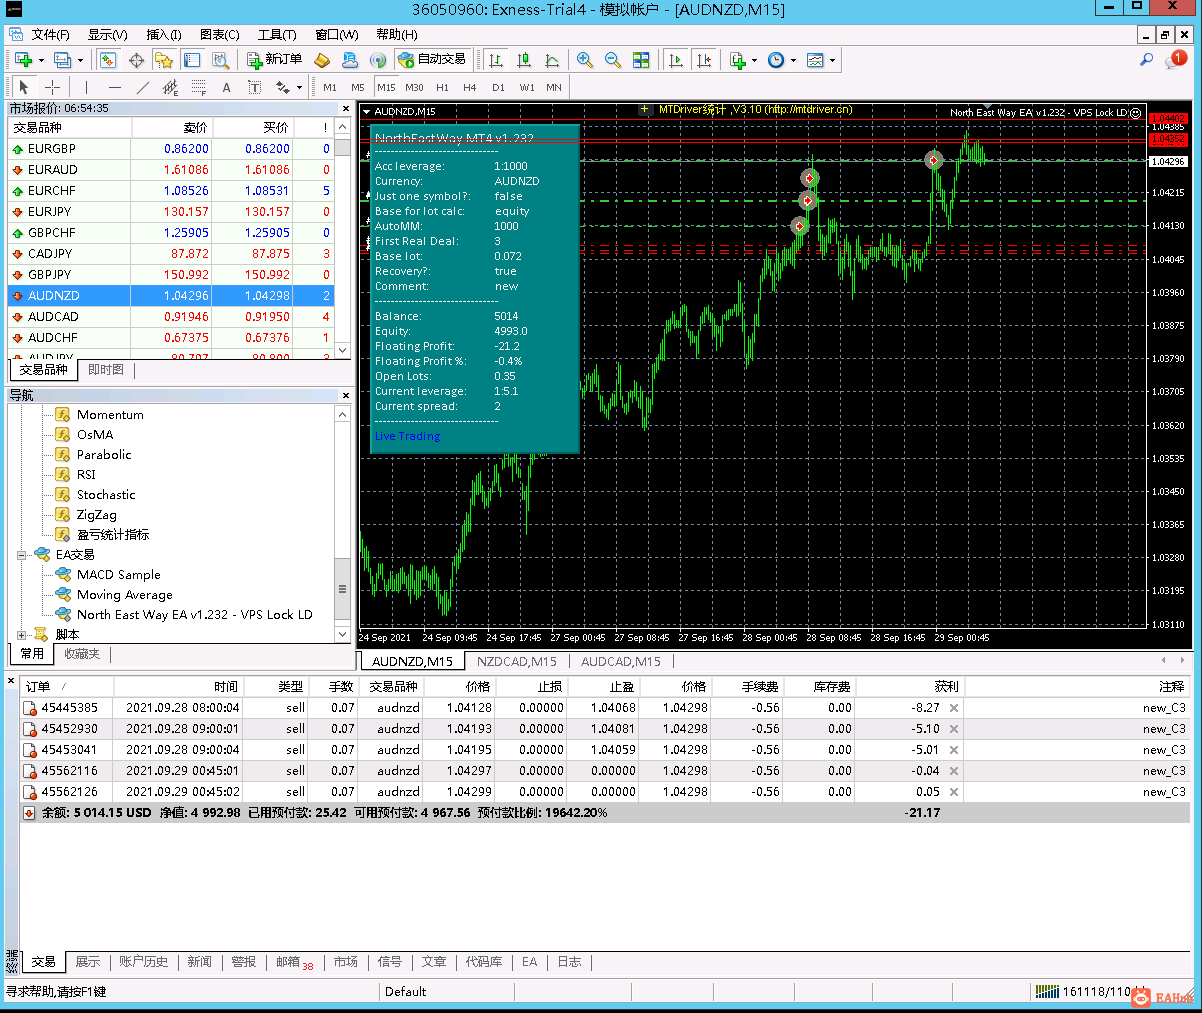Select the Fibonacci Retracement tool
The image size is (1202, 1013).
click(198, 87)
